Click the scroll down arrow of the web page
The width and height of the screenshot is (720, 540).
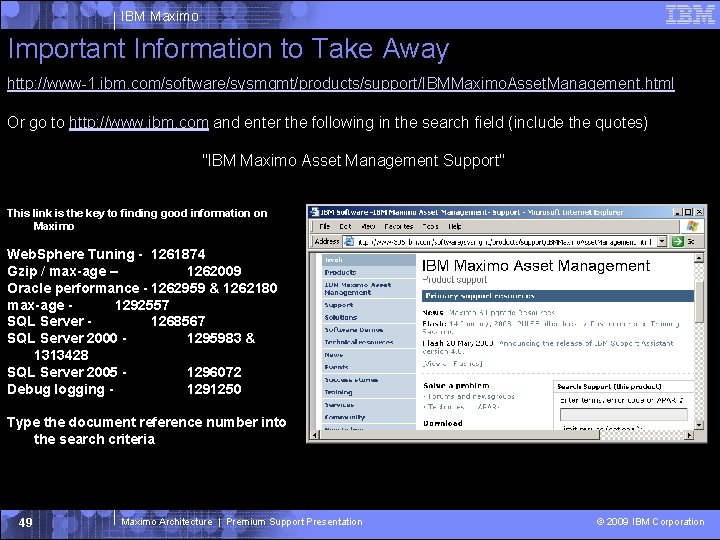[x=698, y=425]
